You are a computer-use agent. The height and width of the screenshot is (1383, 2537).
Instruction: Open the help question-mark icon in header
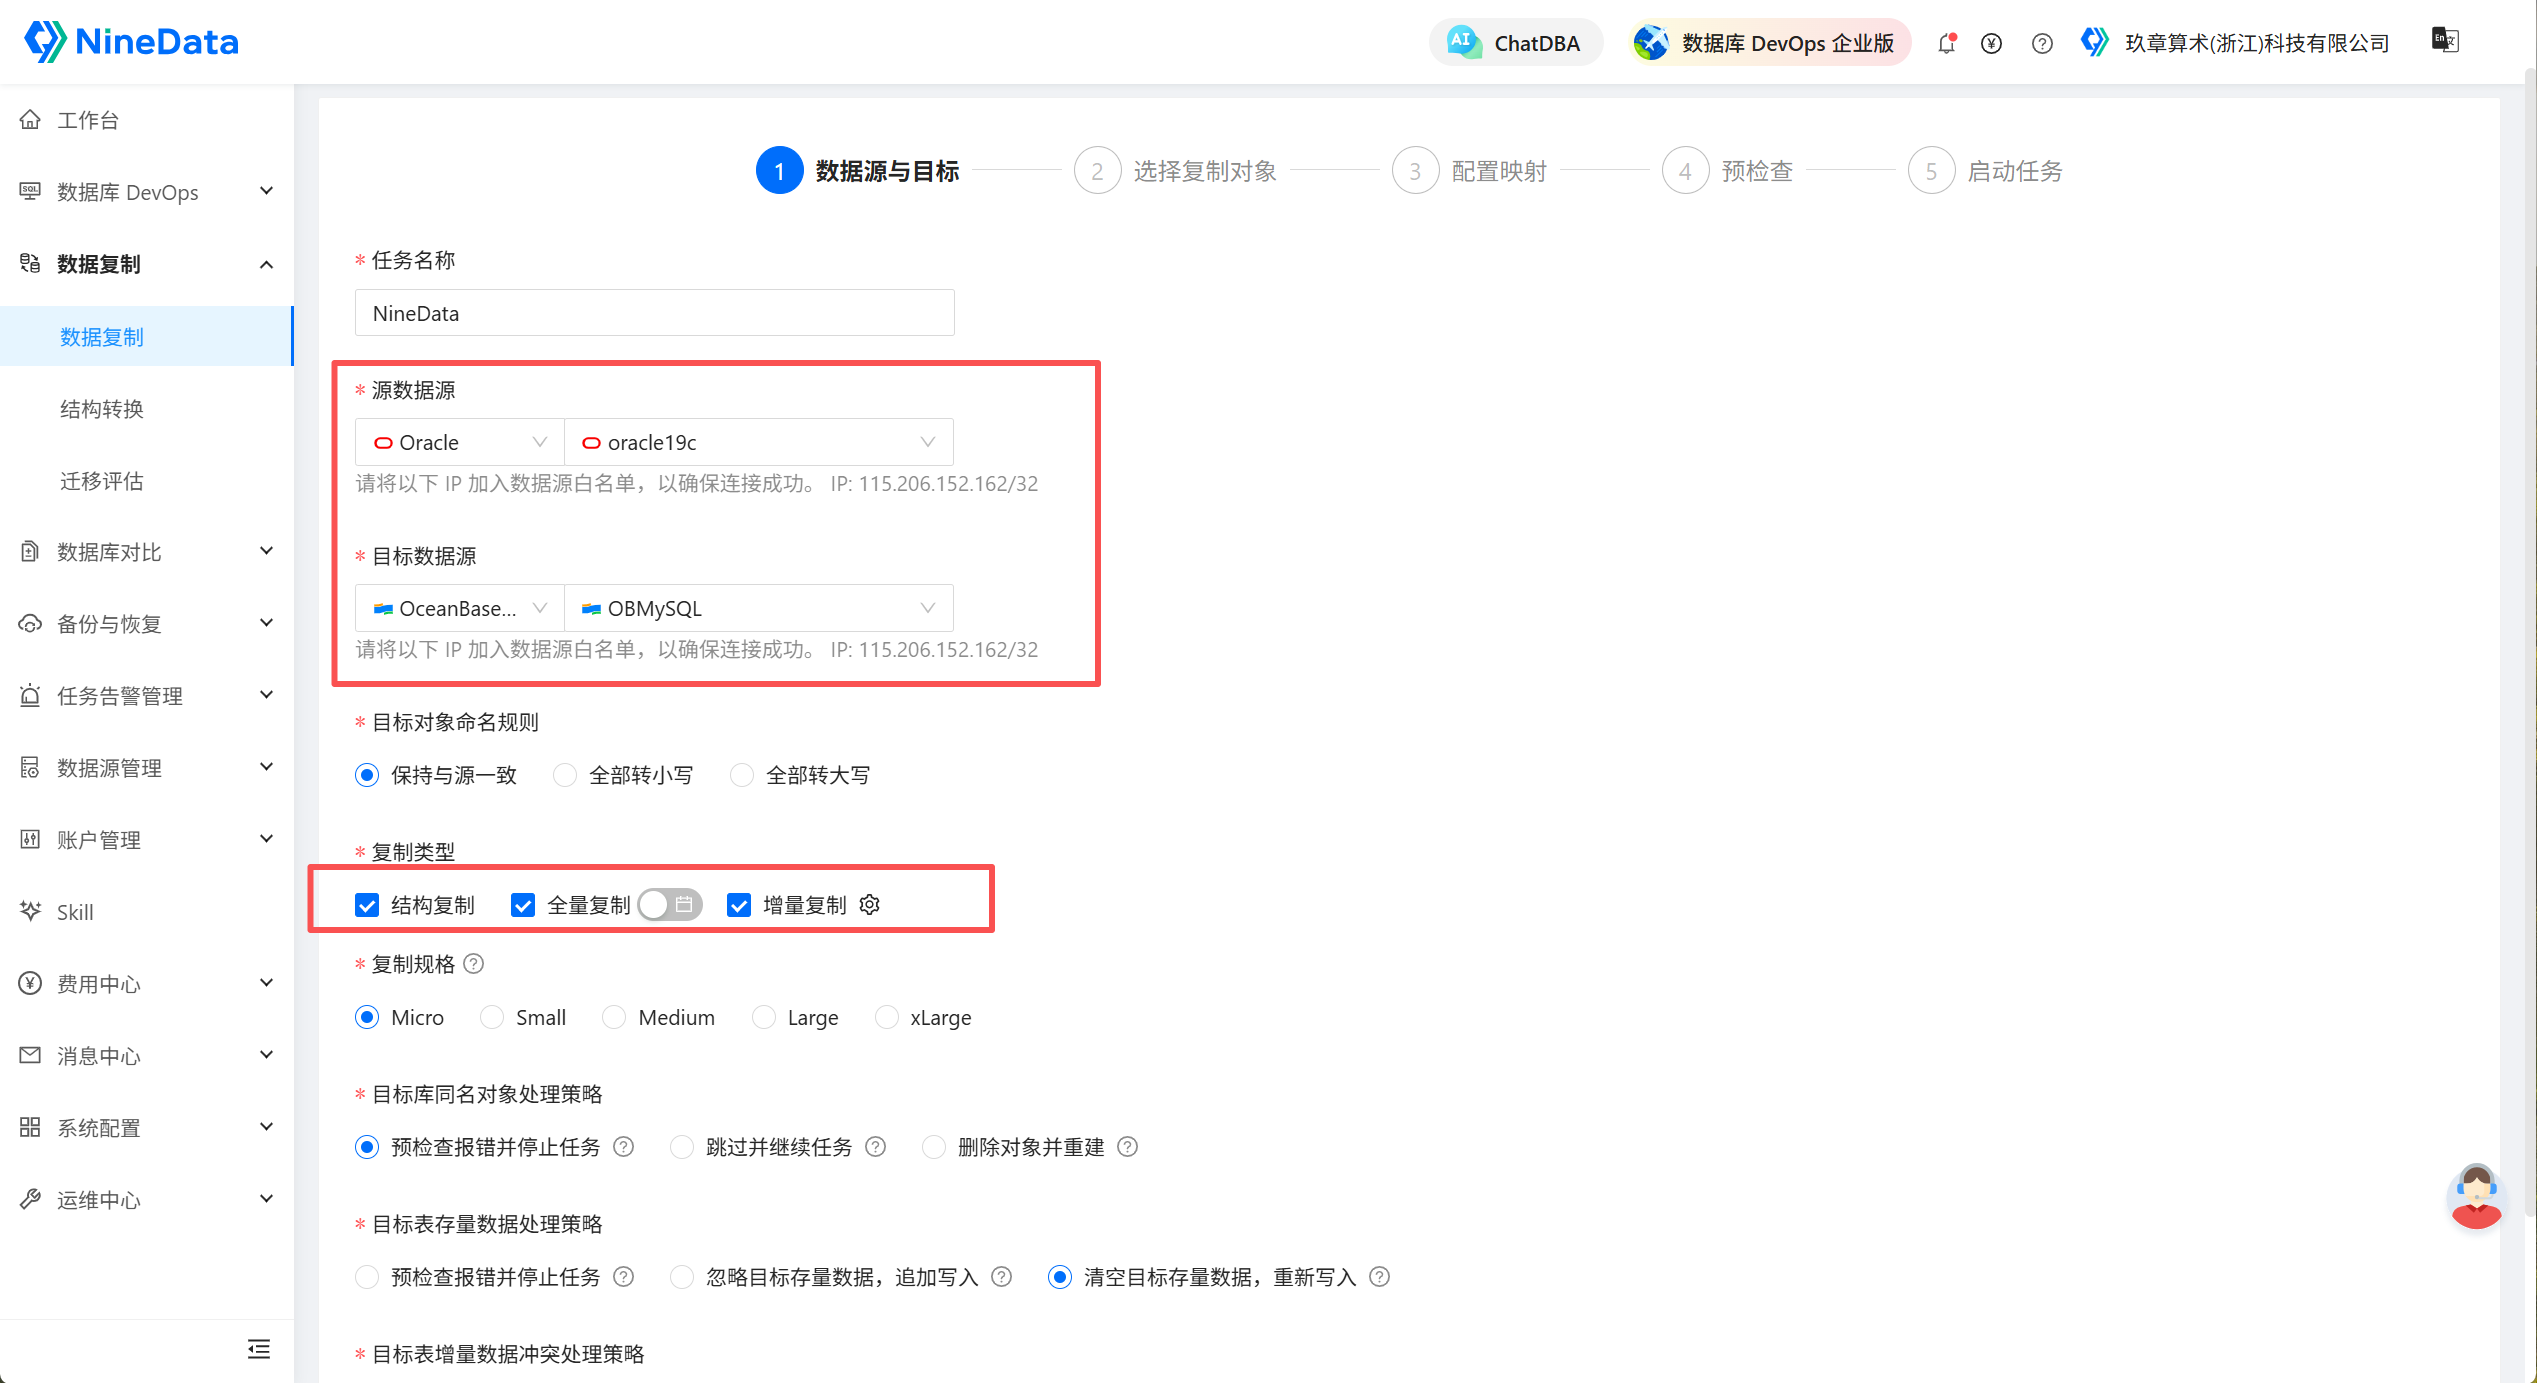2042,43
